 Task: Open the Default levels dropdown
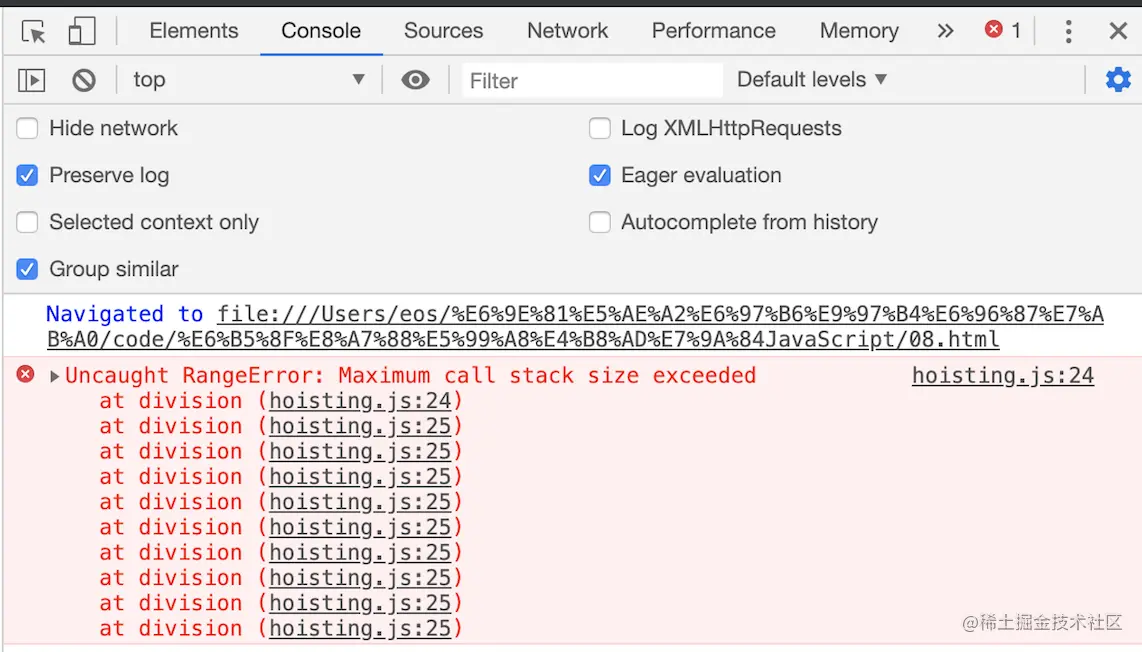pyautogui.click(x=812, y=80)
